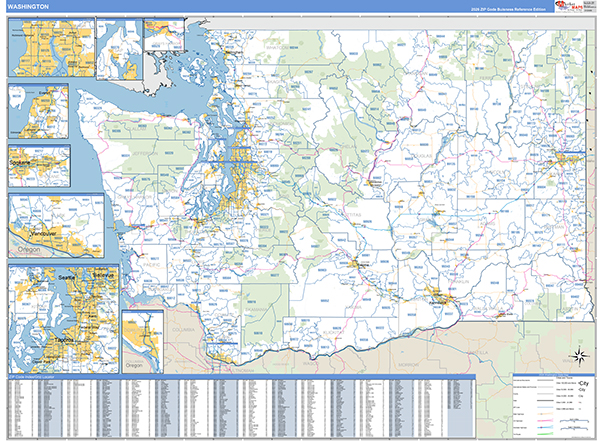Screen dimensions: 600x441
Task: Click the Oregon label in the Vancouver inset
Action: click(x=29, y=249)
